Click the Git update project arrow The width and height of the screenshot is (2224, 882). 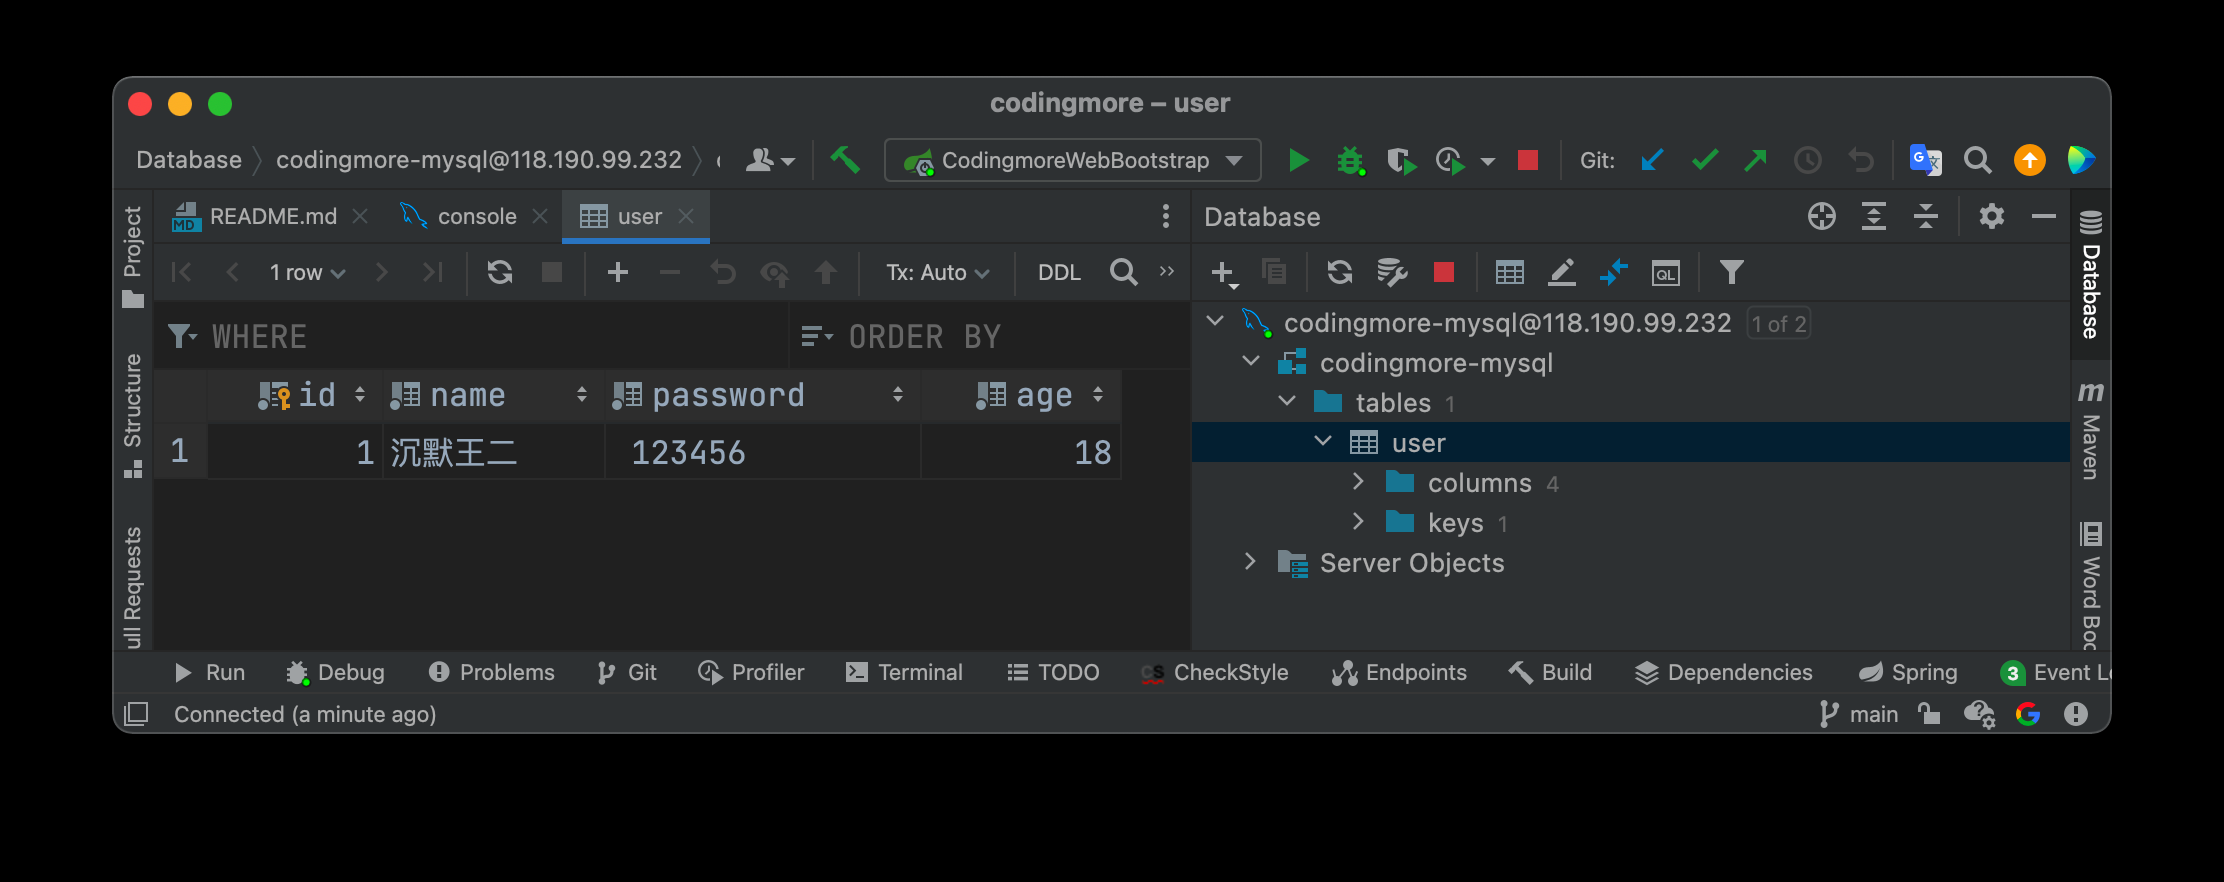1652,160
